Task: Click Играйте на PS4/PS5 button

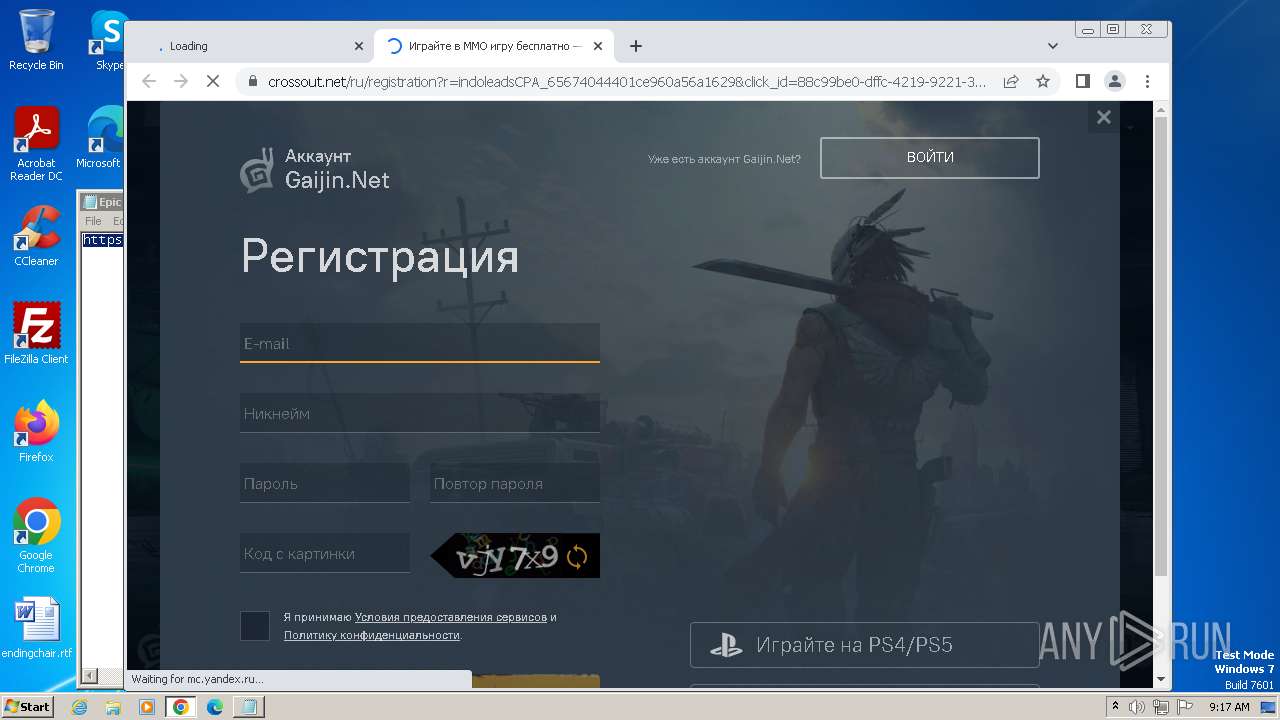Action: pyautogui.click(x=865, y=645)
